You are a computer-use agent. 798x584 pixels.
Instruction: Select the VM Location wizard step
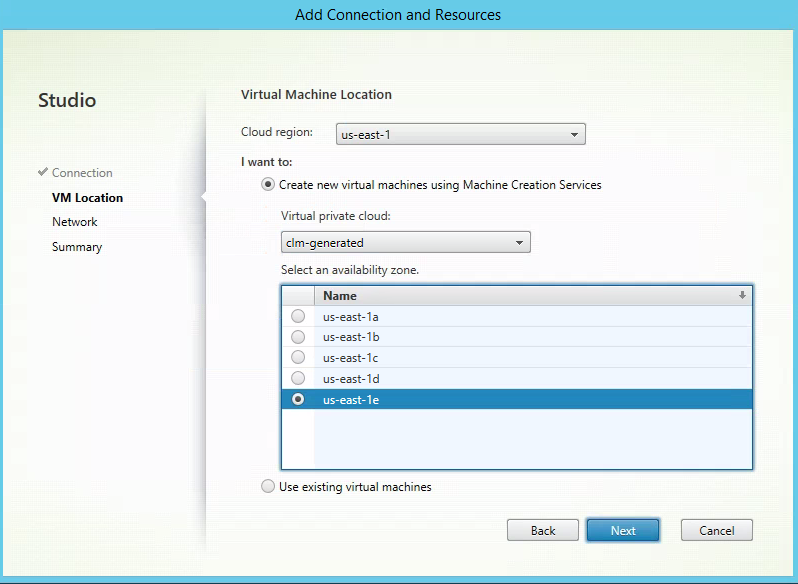click(x=87, y=198)
